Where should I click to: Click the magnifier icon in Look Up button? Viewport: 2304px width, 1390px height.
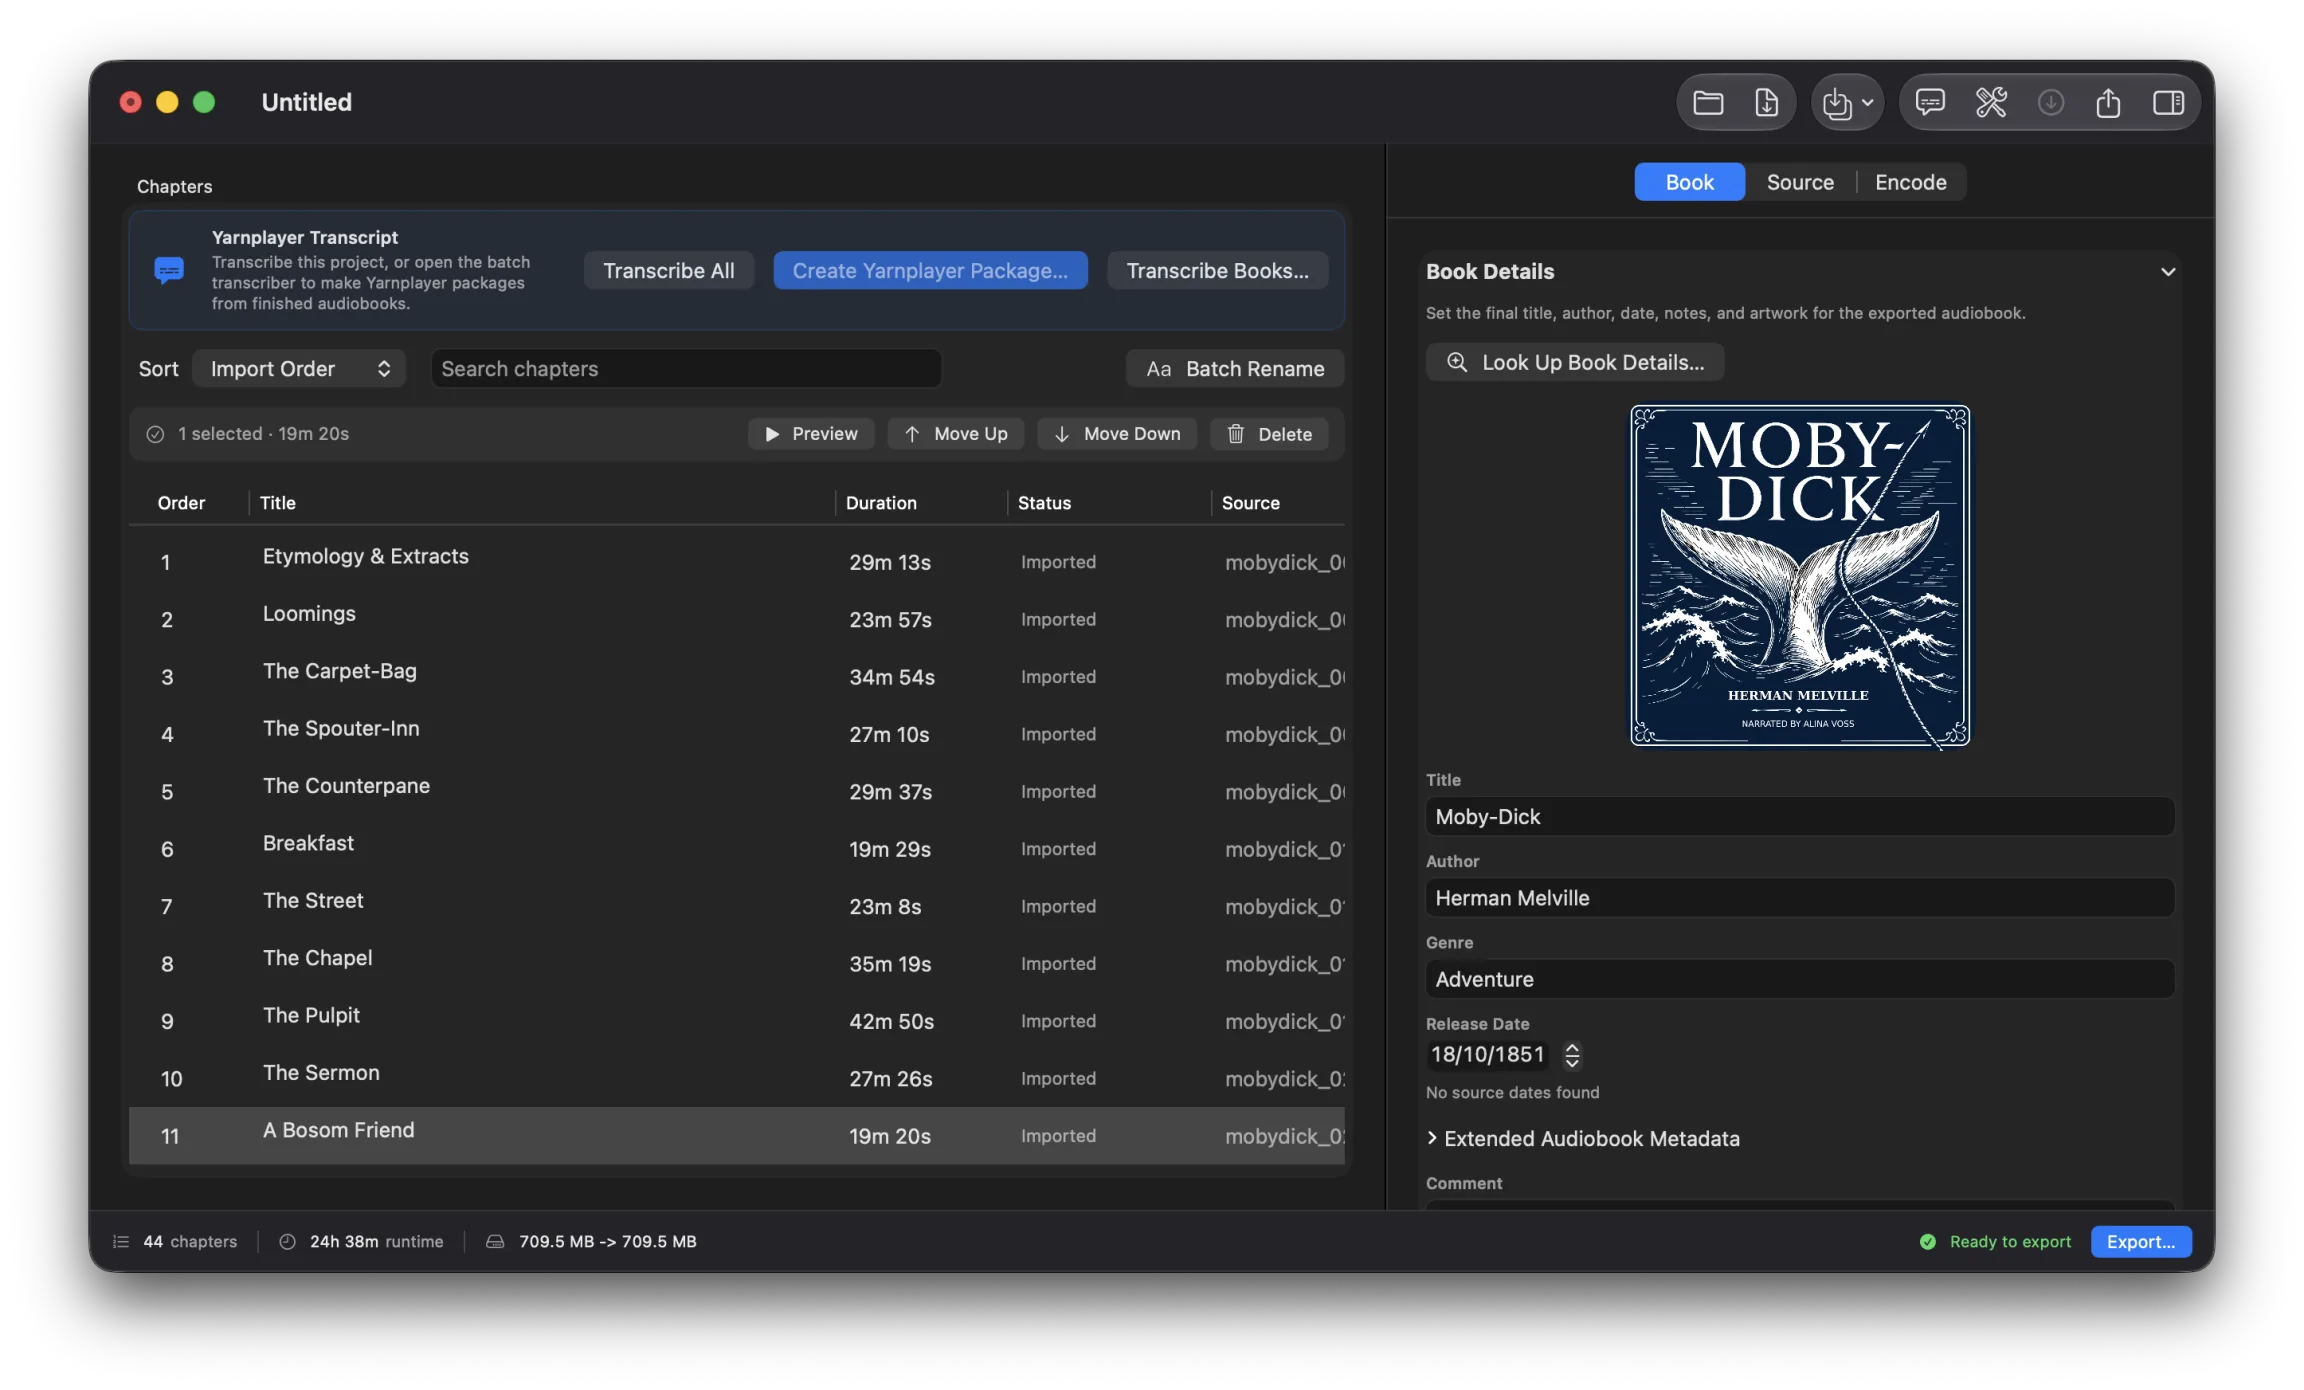tap(1457, 362)
